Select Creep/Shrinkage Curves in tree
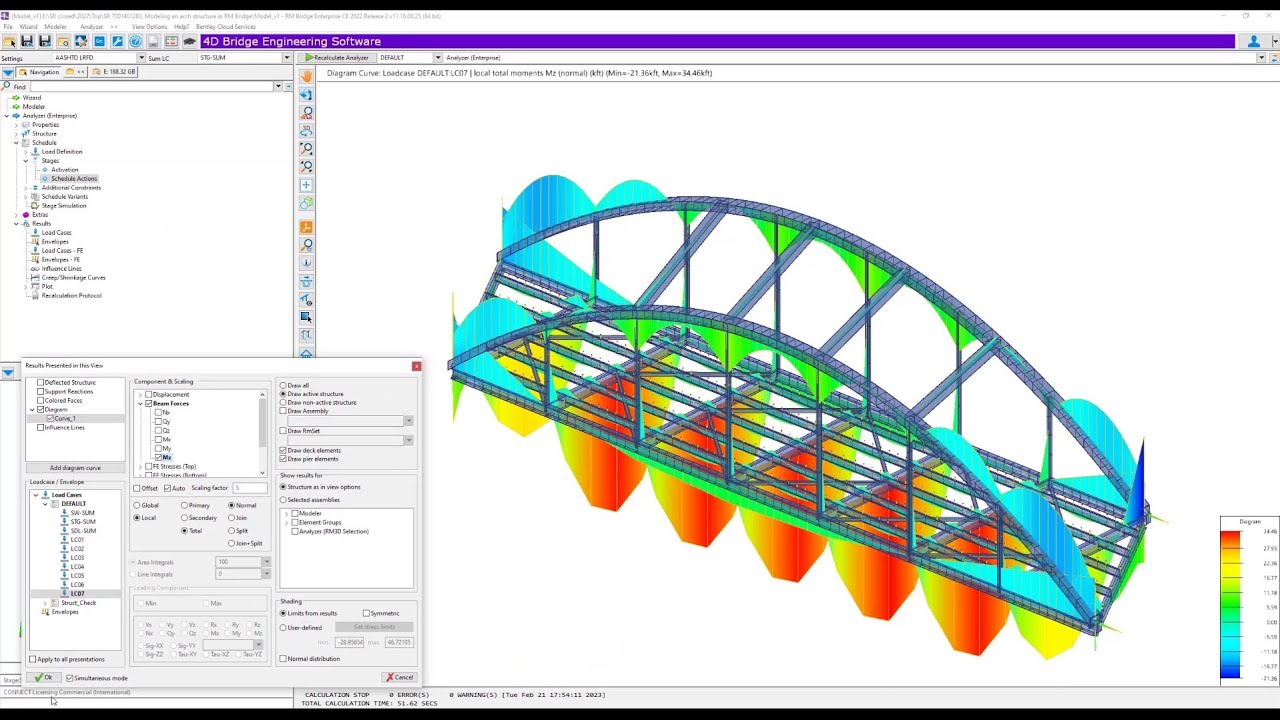This screenshot has width=1280, height=720. coord(73,278)
